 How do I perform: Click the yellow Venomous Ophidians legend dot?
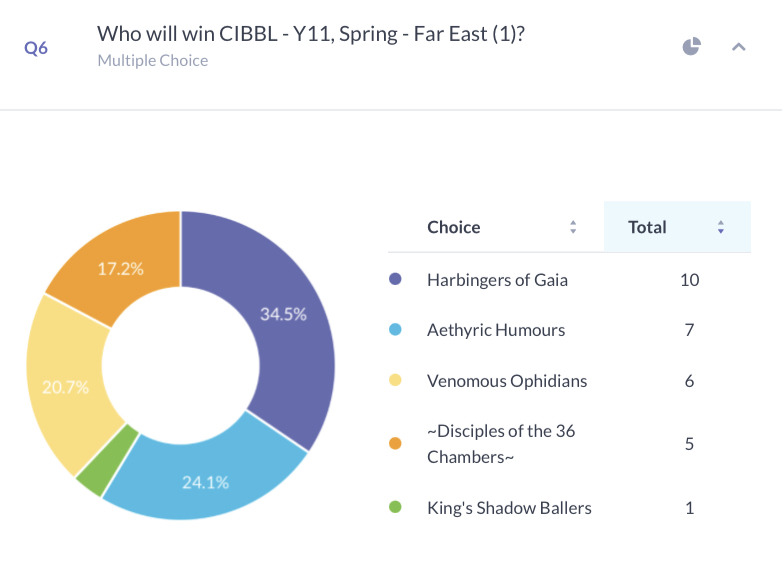pyautogui.click(x=395, y=380)
